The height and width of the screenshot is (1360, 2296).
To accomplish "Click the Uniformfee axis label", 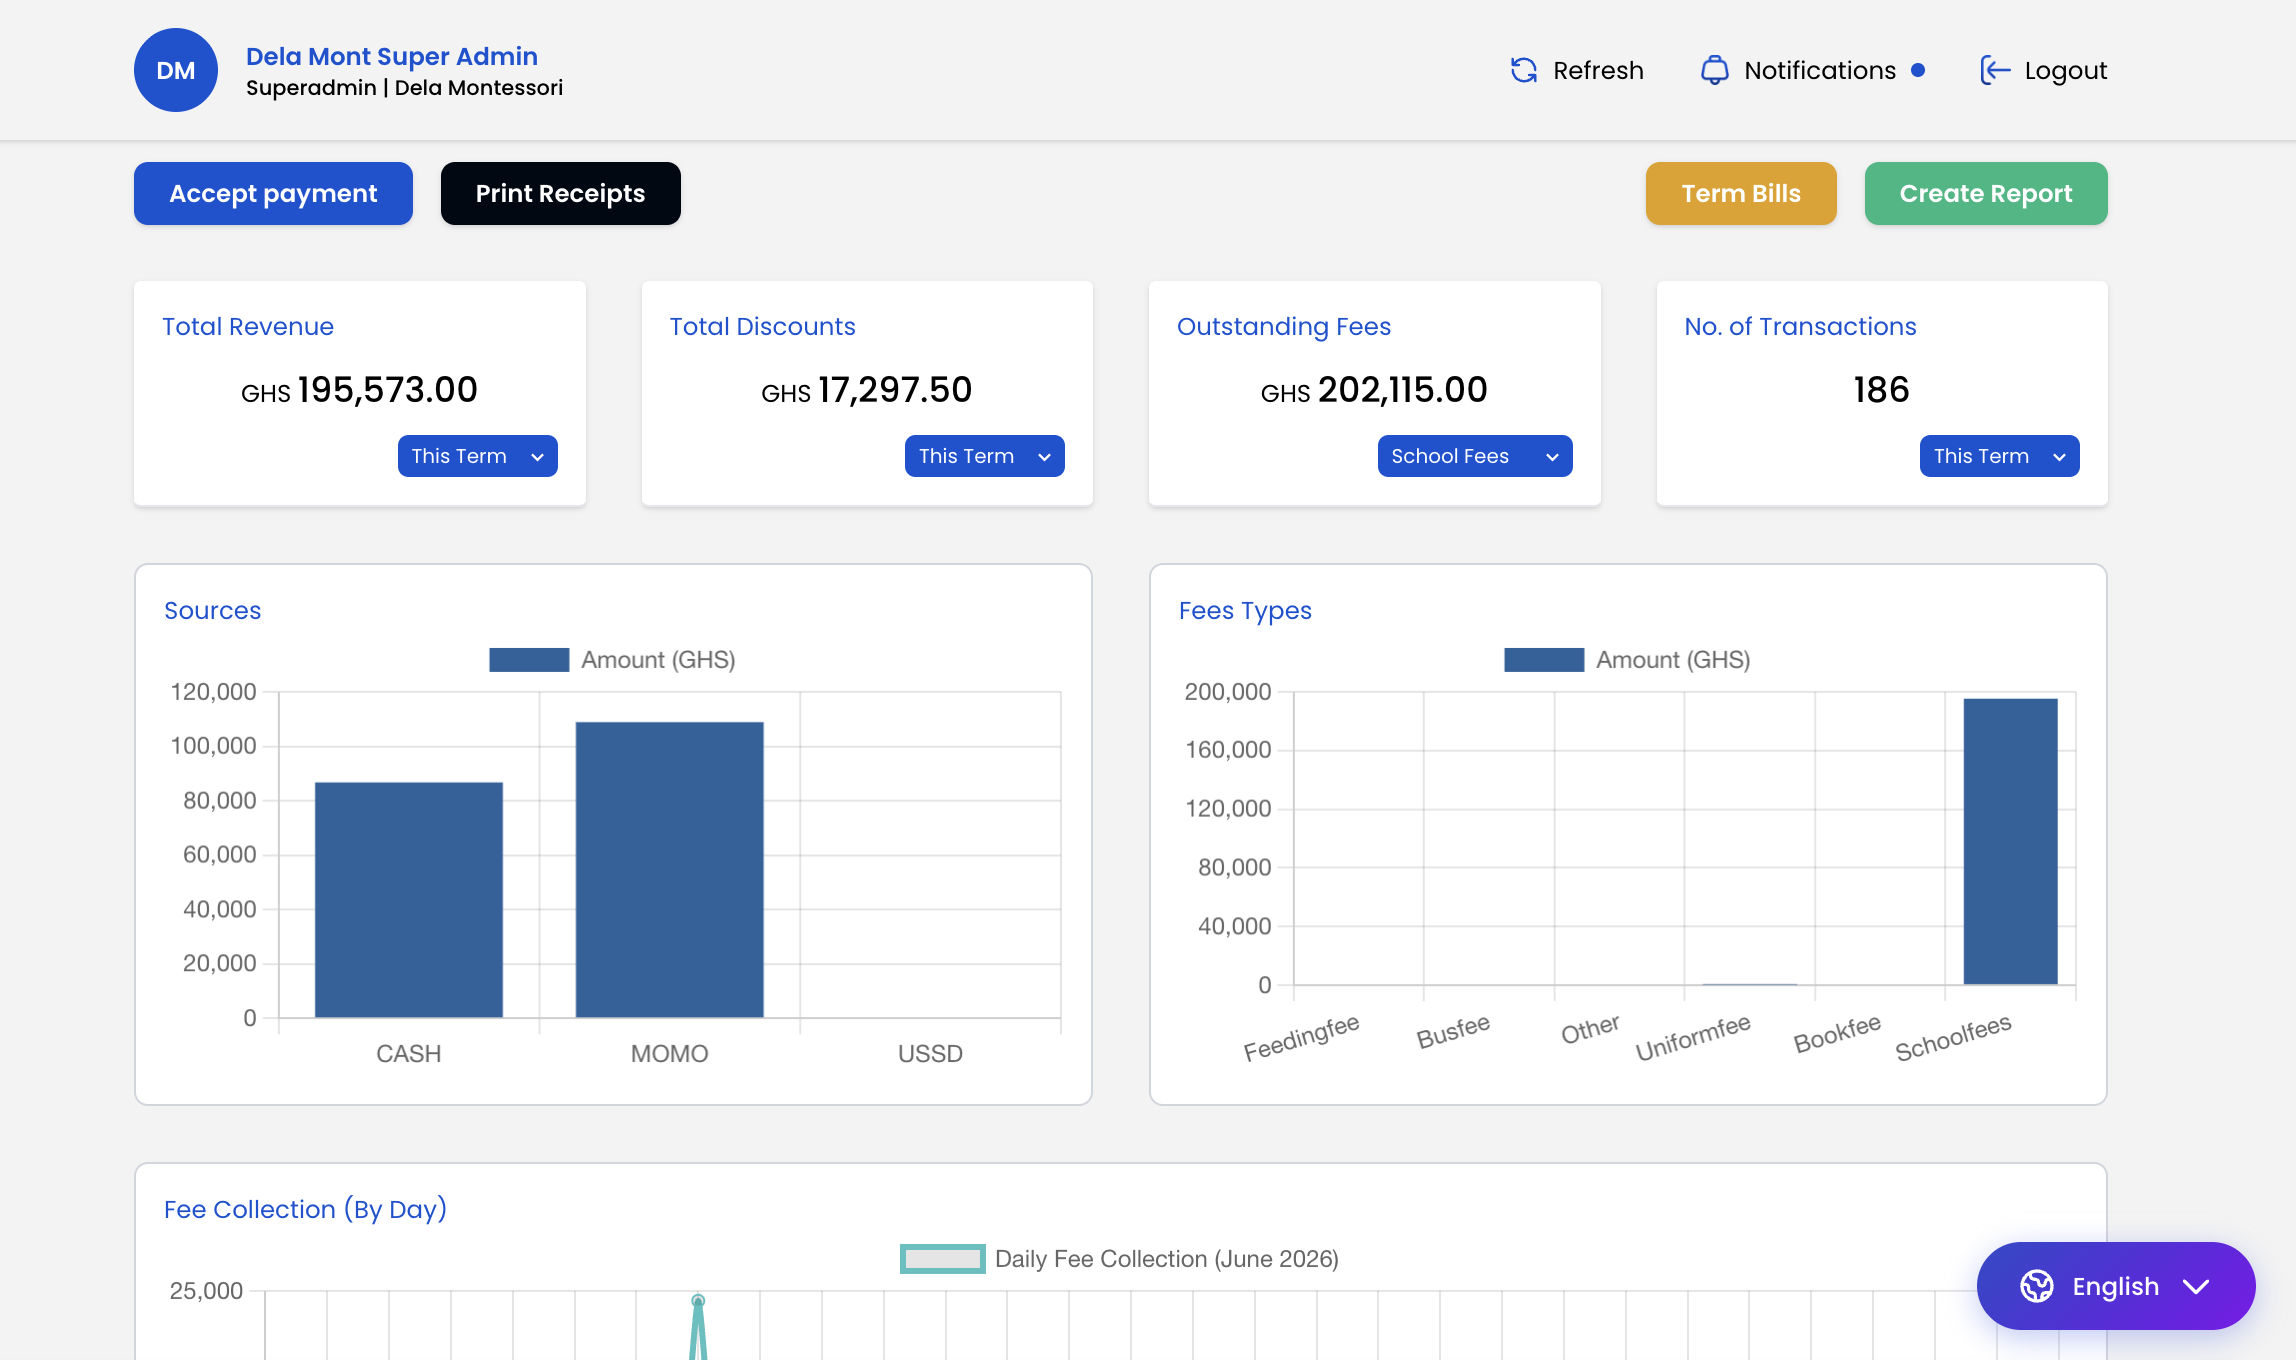I will pos(1693,1038).
